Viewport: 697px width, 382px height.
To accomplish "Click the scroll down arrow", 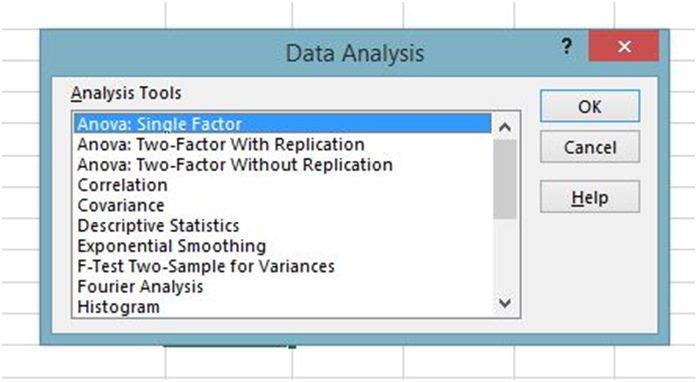I will 505,303.
